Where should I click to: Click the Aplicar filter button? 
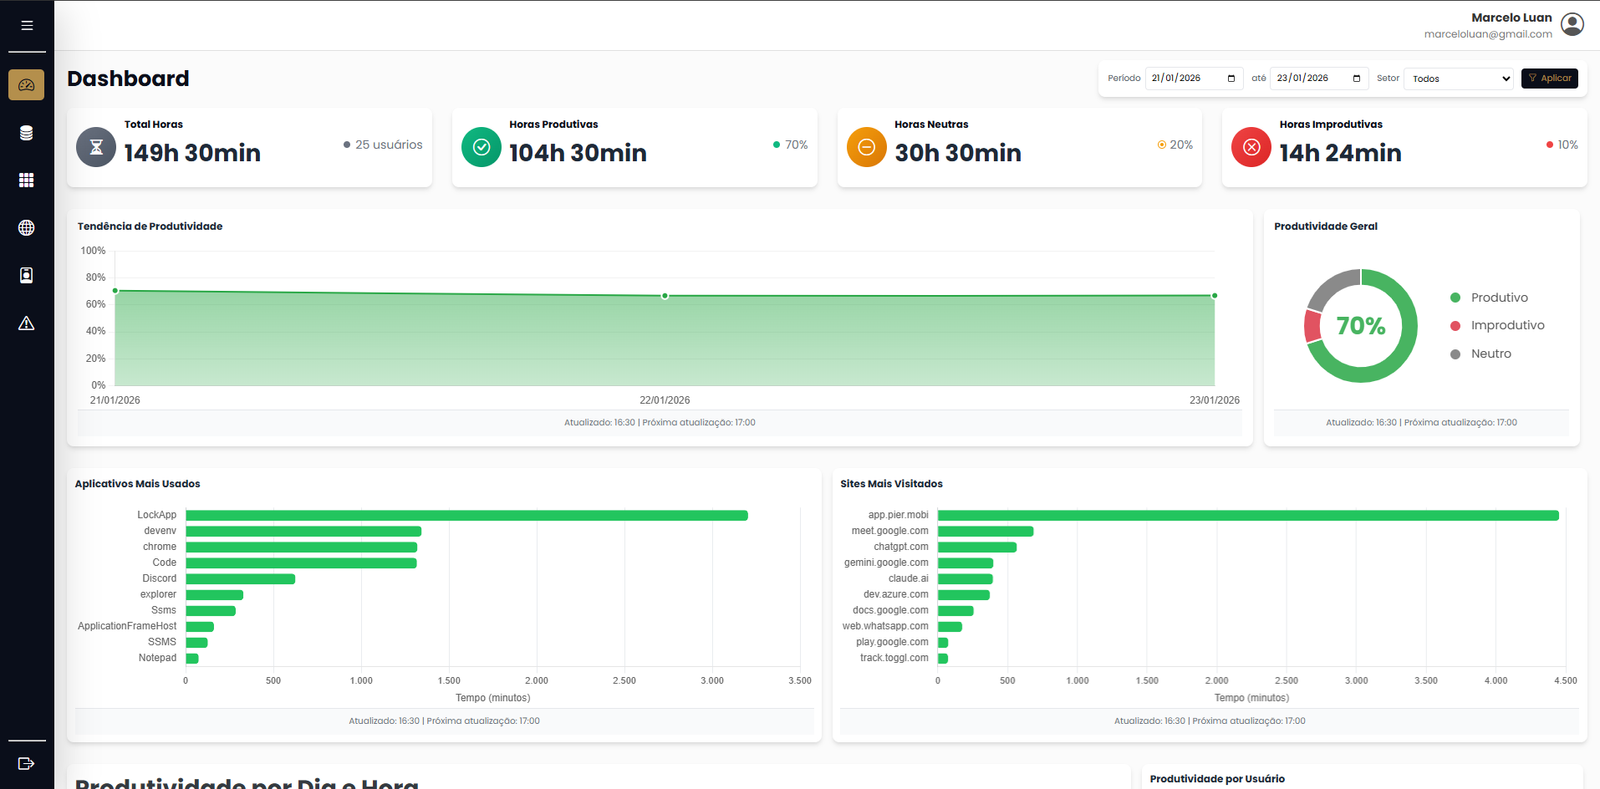click(1549, 78)
